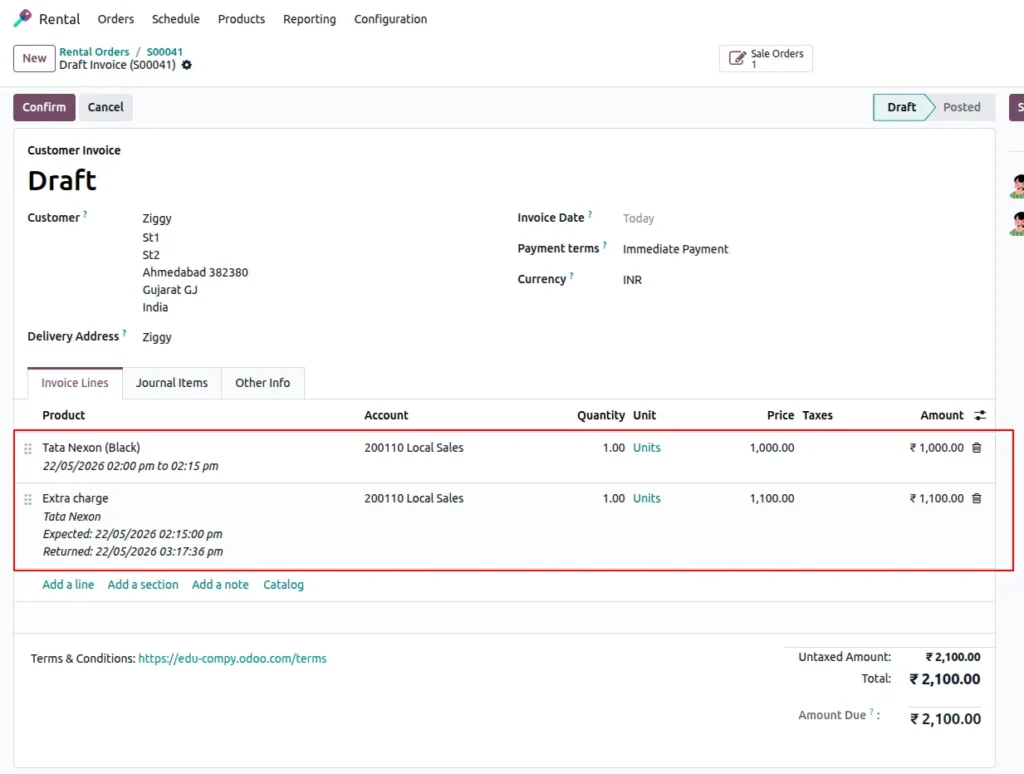The width and height of the screenshot is (1024, 774).
Task: Click the Delivery Address help question mark
Action: point(124,333)
